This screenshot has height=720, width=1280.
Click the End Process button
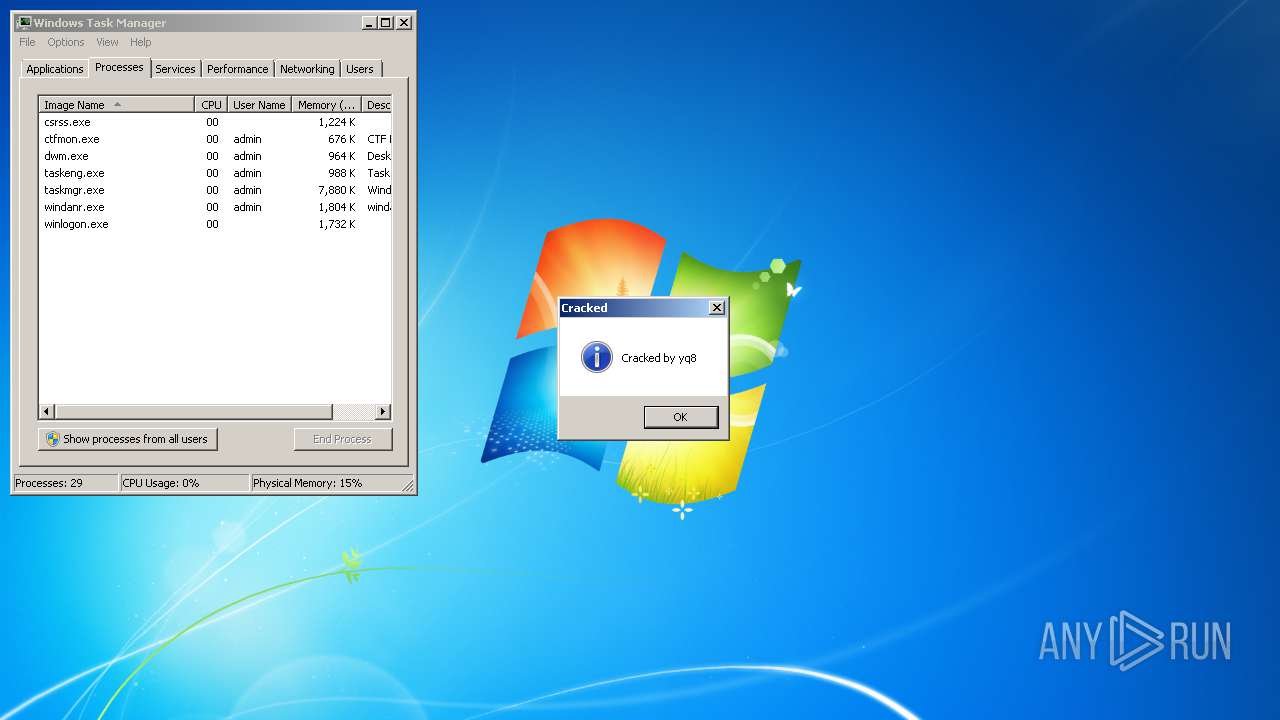point(343,439)
